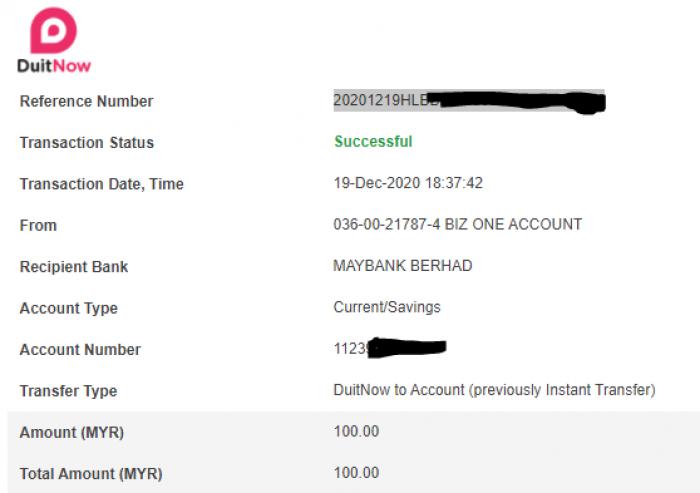
Task: Click the Account Number label
Action: point(80,350)
